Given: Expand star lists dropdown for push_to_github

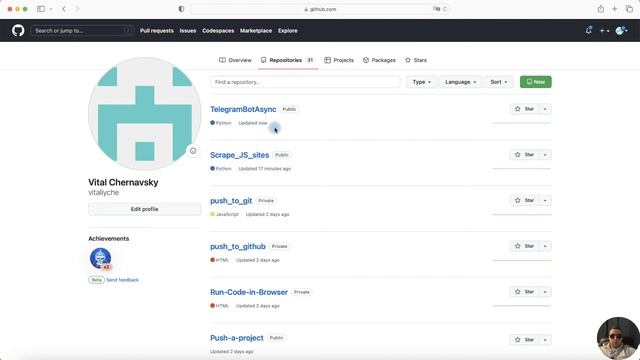Looking at the screenshot, I should pos(545,246).
